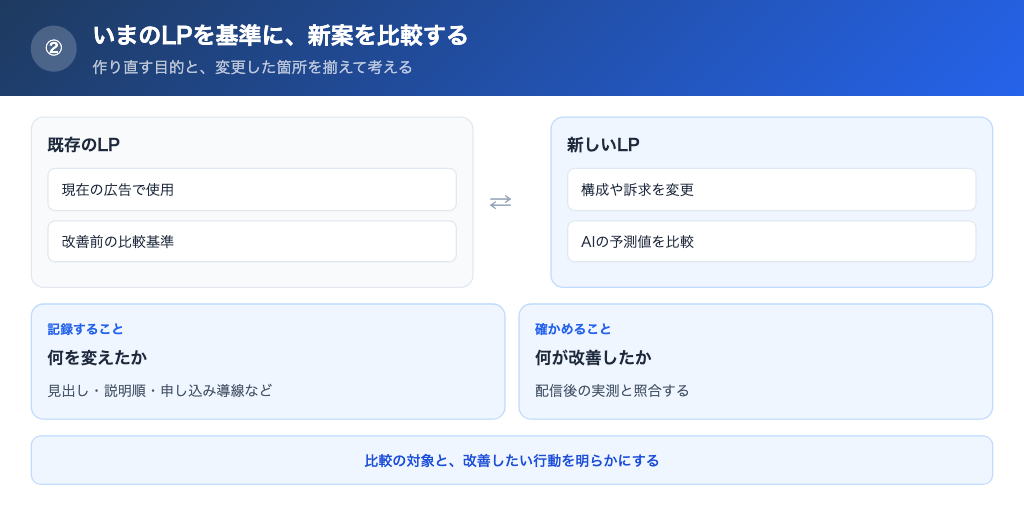Click the 記録すること label

86,329
